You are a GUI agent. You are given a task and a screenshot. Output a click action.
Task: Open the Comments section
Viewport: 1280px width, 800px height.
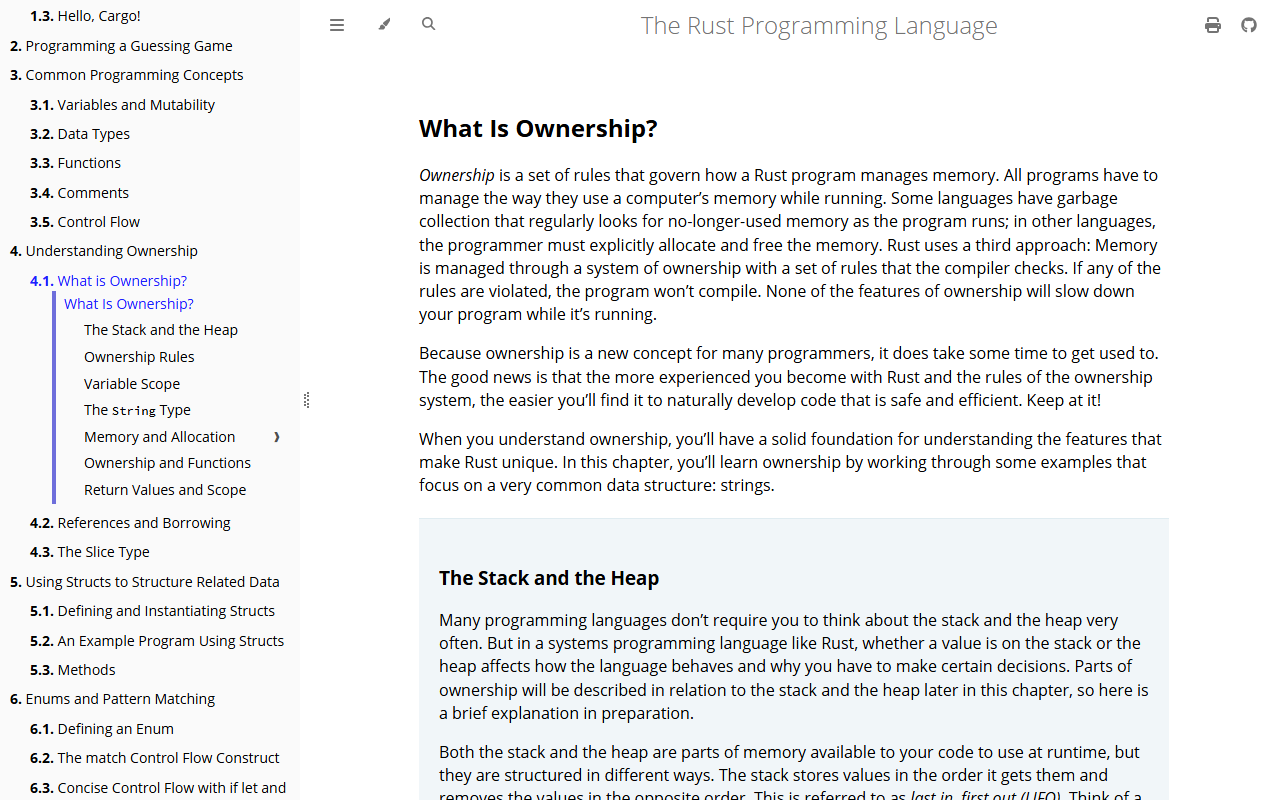pos(79,193)
